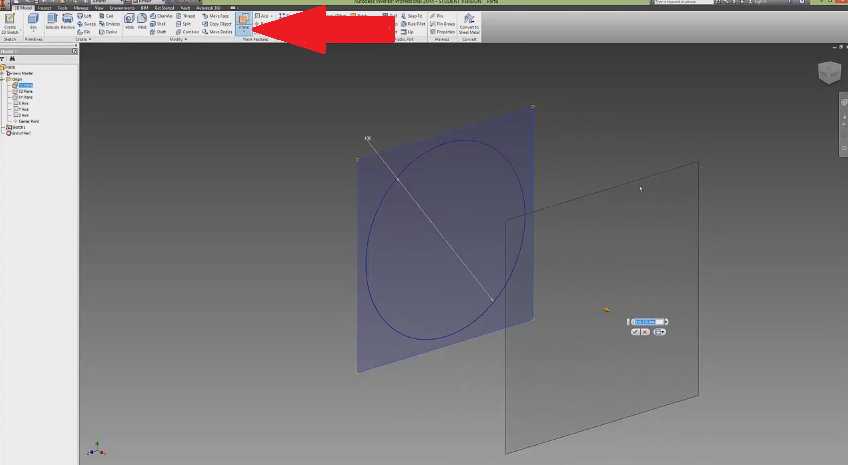
Task: Select the Box primitive tool
Action: tap(33, 22)
